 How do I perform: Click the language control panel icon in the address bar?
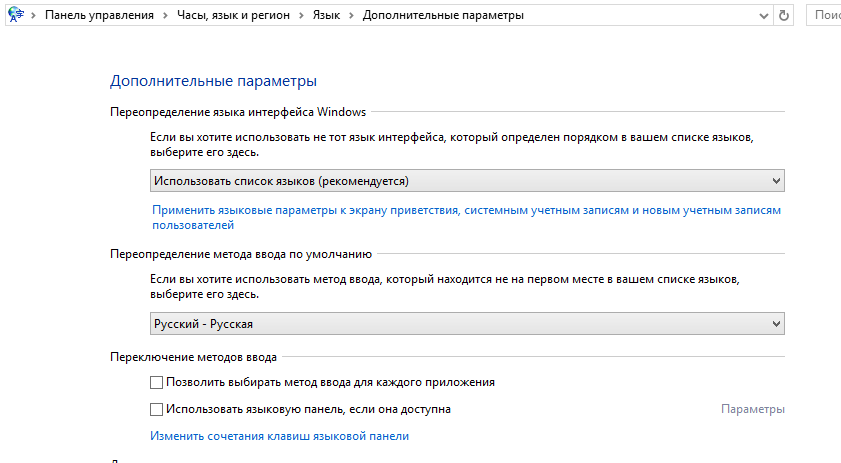(x=15, y=15)
